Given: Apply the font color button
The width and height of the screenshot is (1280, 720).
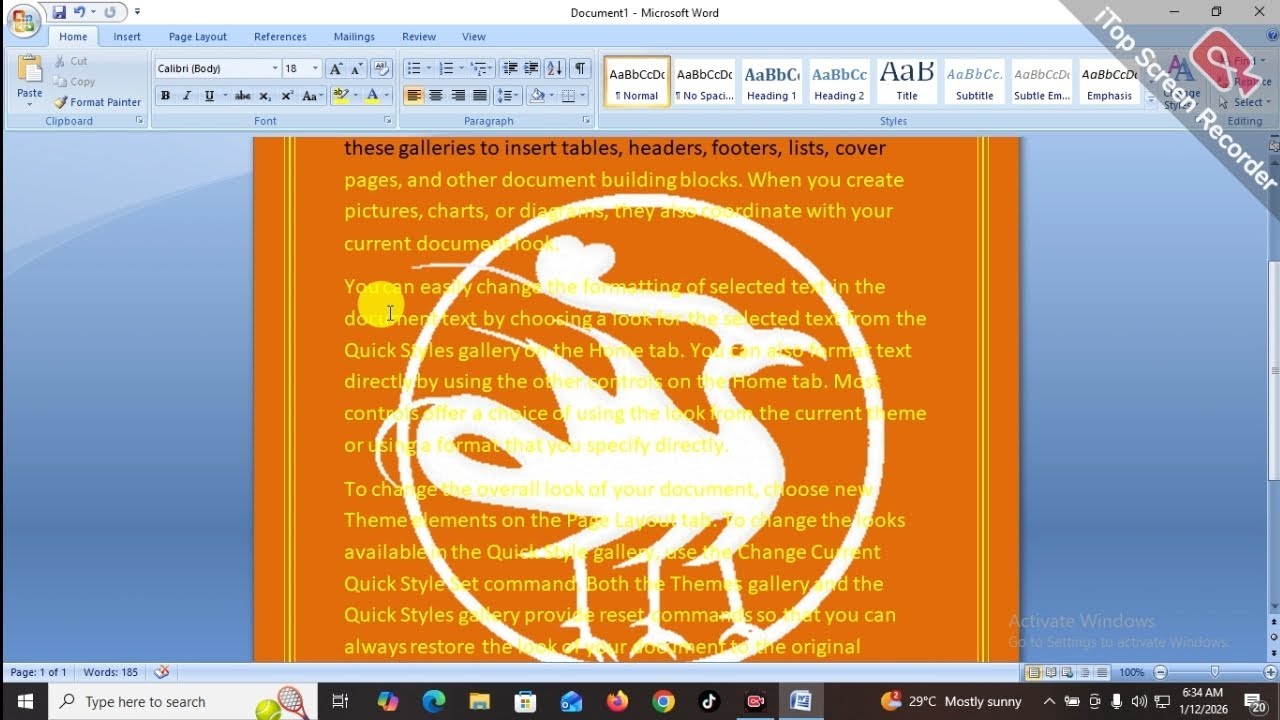Looking at the screenshot, I should pyautogui.click(x=372, y=96).
